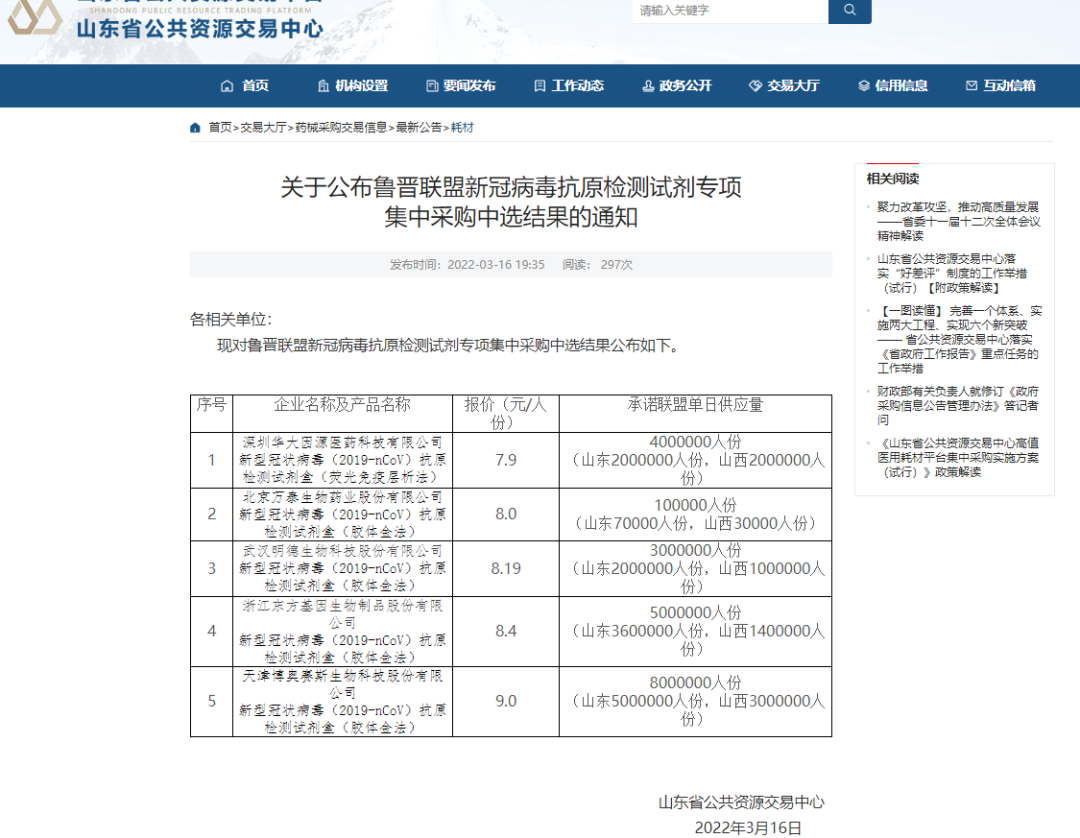The height and width of the screenshot is (838, 1080).
Task: Click the signature date 2022年3月16日
Action: tap(748, 828)
